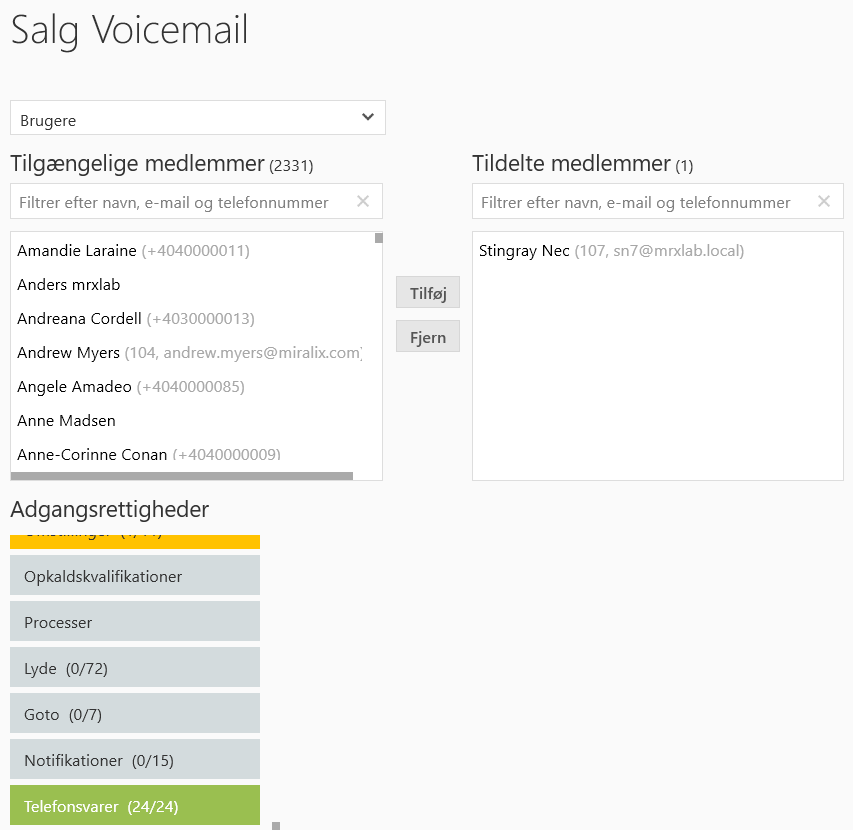Open the Lyde (0/72) section
This screenshot has height=830, width=853.
click(135, 668)
